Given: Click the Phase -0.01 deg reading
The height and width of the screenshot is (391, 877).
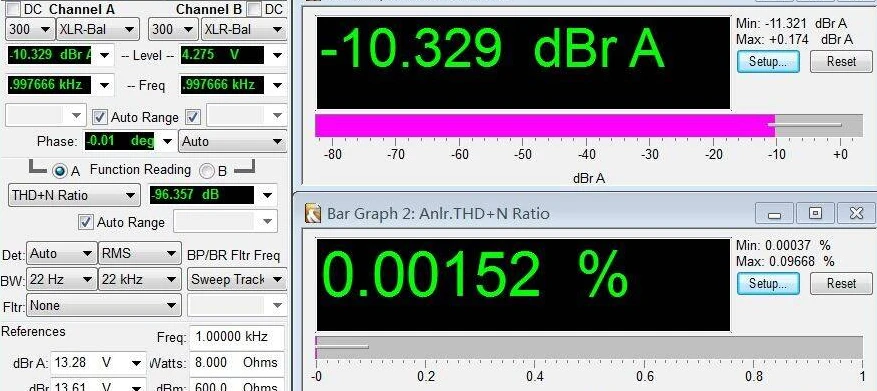Looking at the screenshot, I should (x=120, y=141).
